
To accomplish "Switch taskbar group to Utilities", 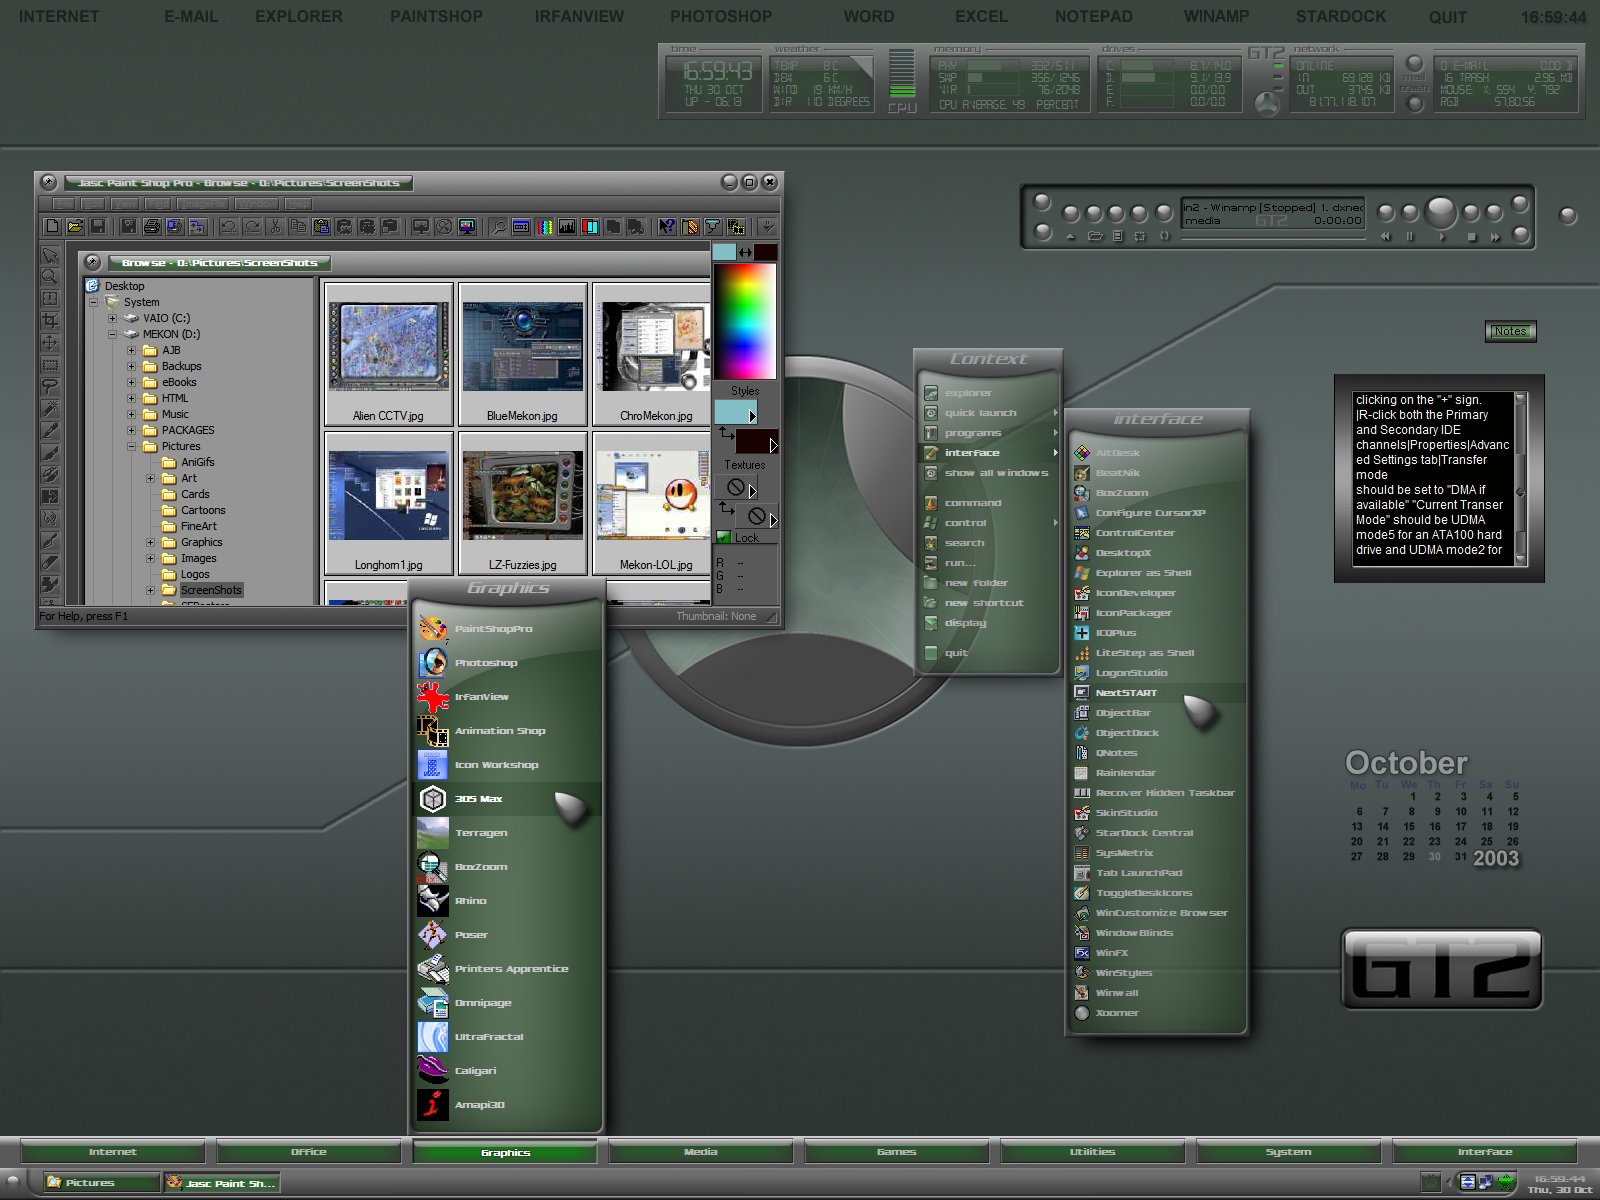I will point(1093,1152).
